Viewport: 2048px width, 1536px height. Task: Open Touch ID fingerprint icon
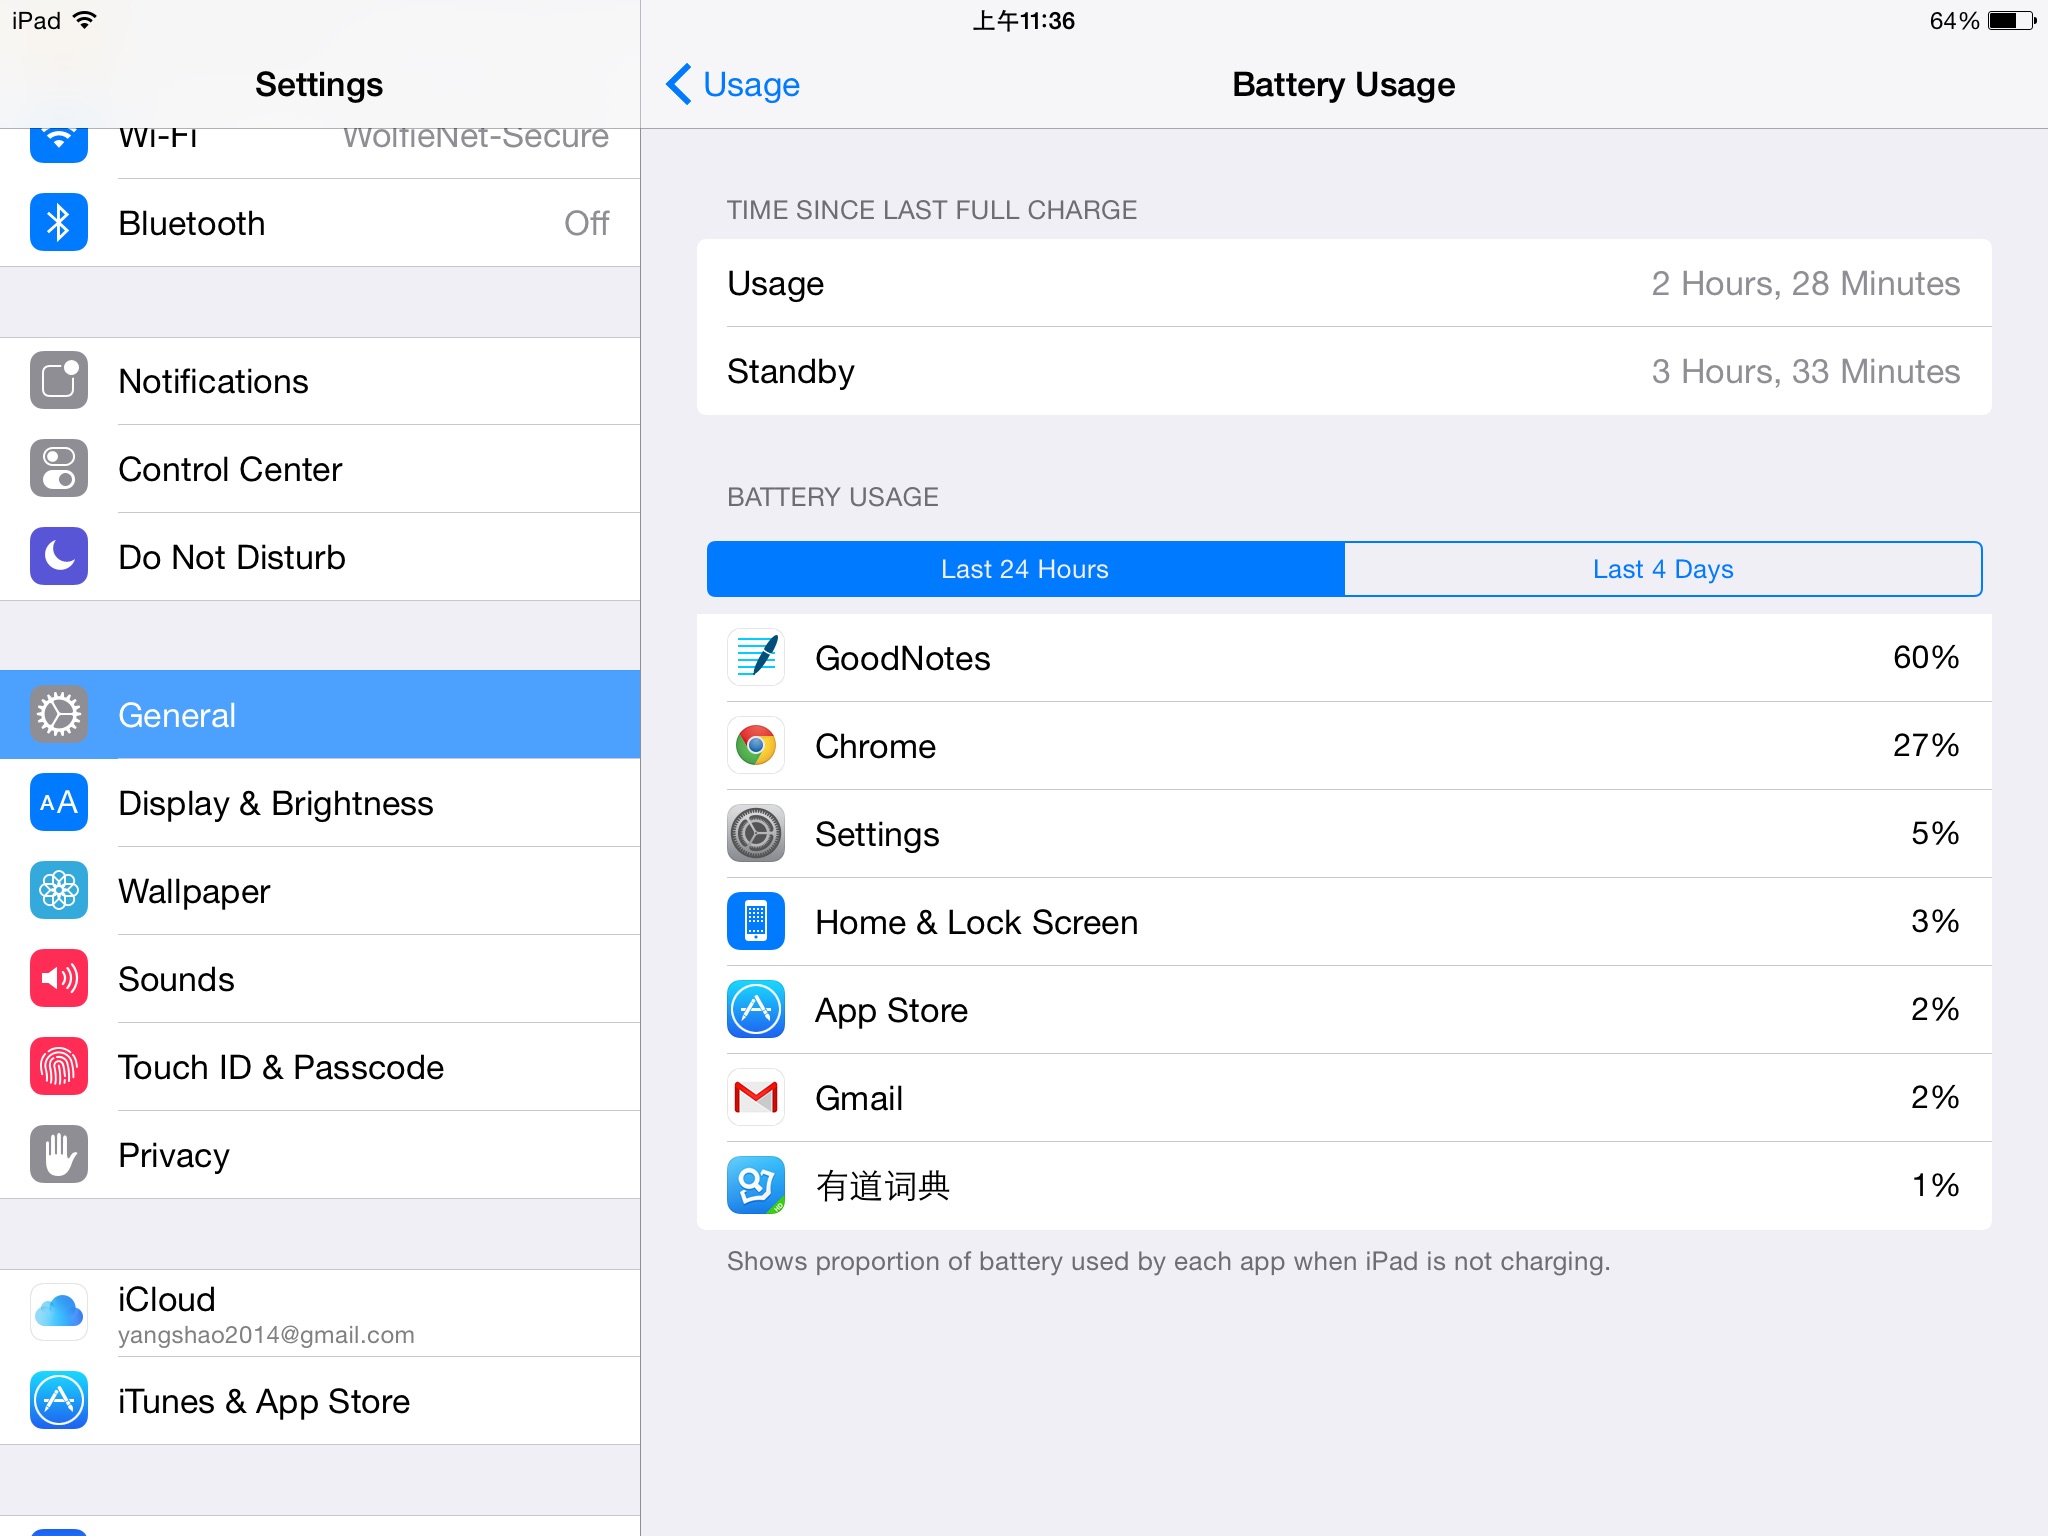tap(59, 1066)
